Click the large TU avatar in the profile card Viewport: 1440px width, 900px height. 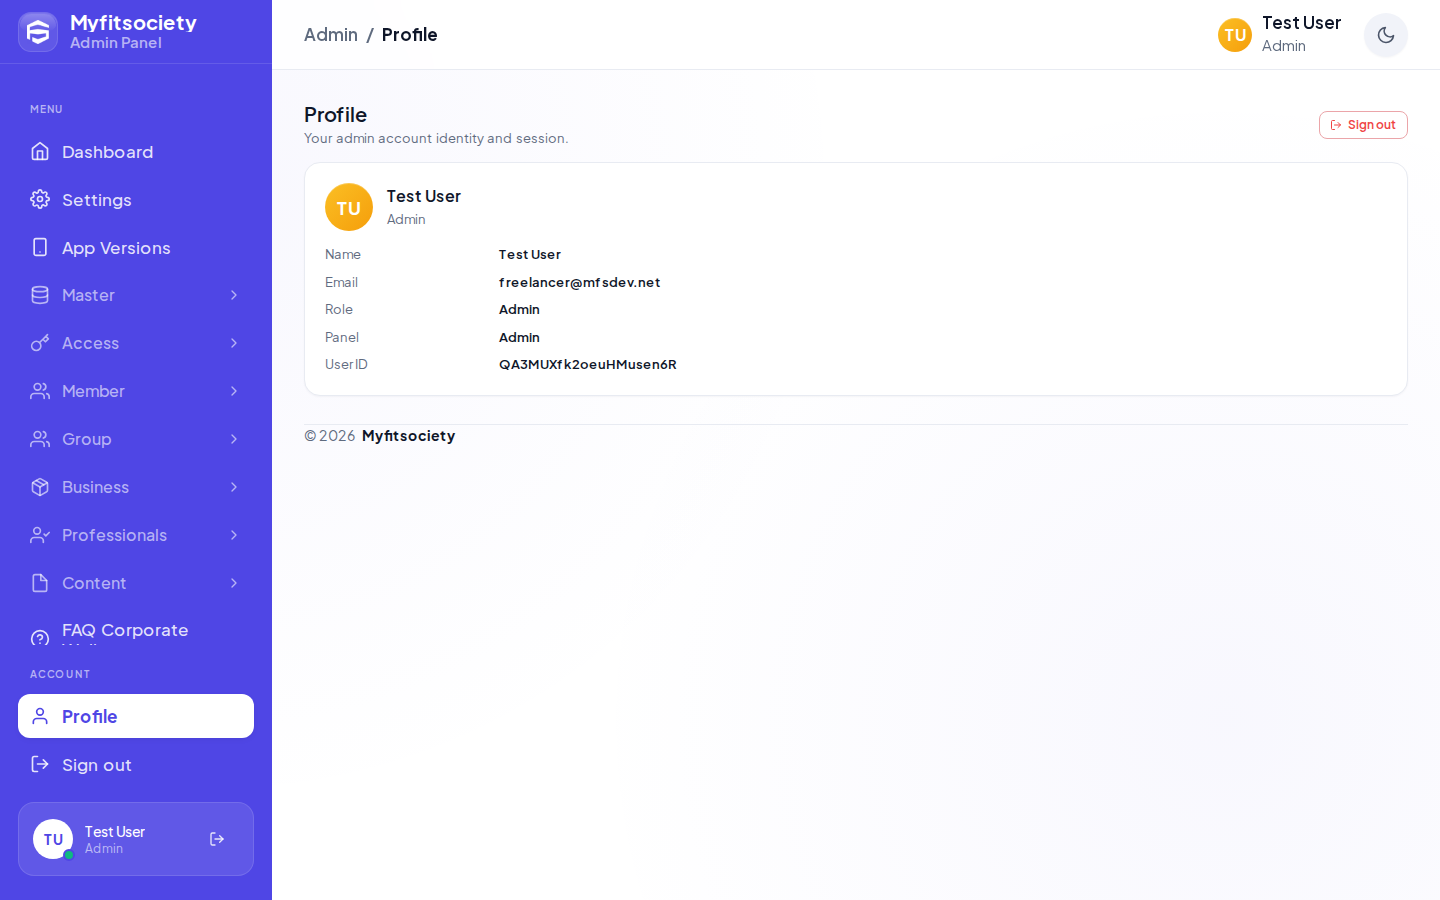click(x=349, y=207)
